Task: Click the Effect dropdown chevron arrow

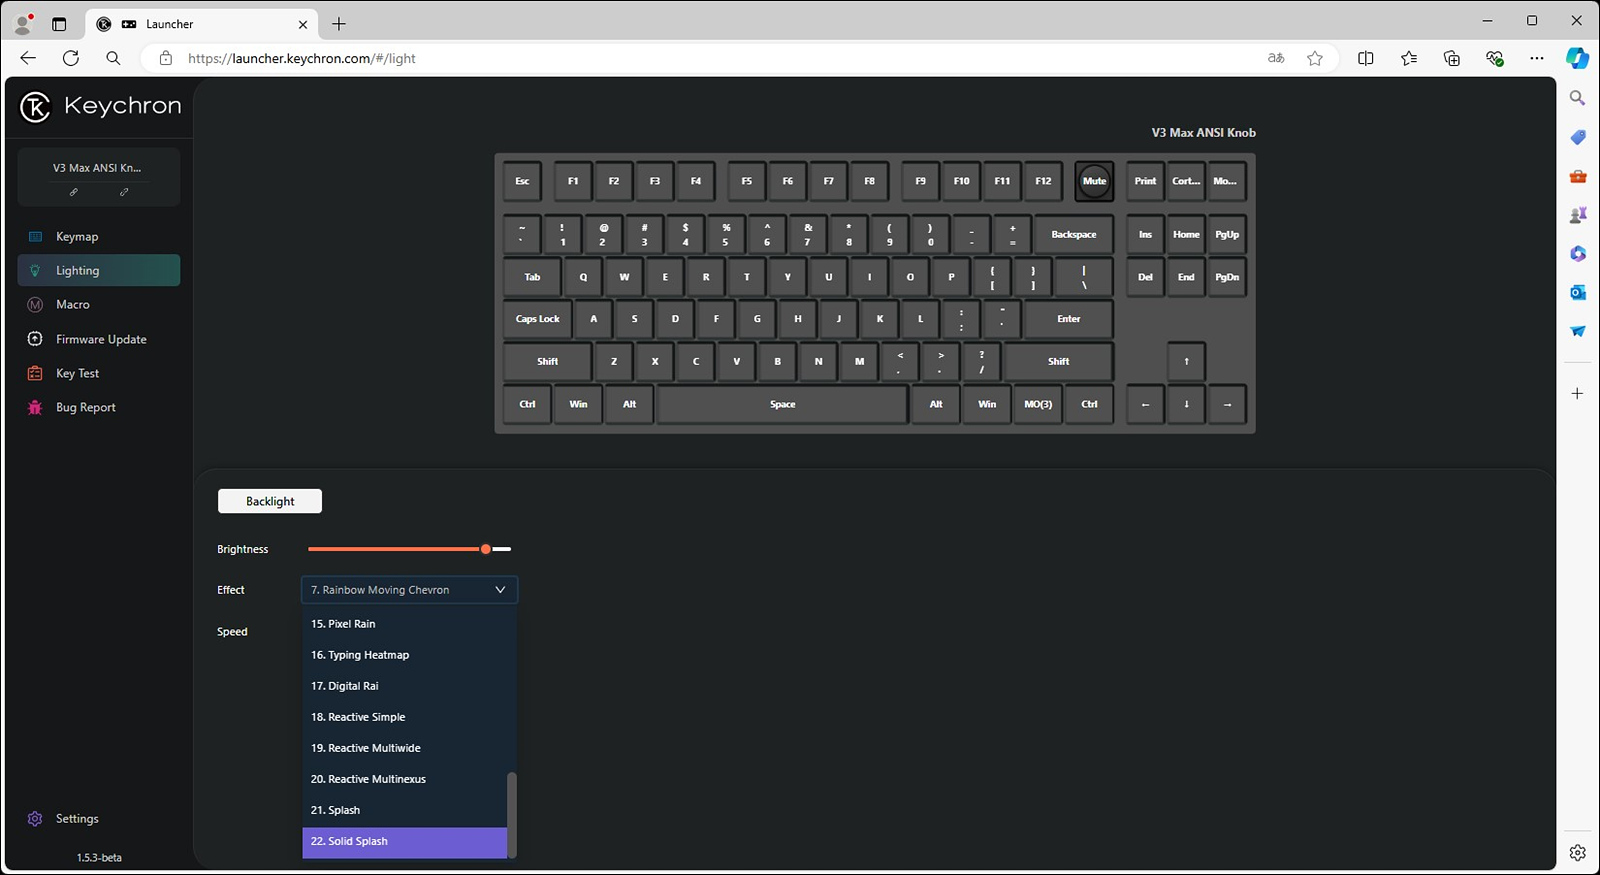Action: click(x=500, y=590)
